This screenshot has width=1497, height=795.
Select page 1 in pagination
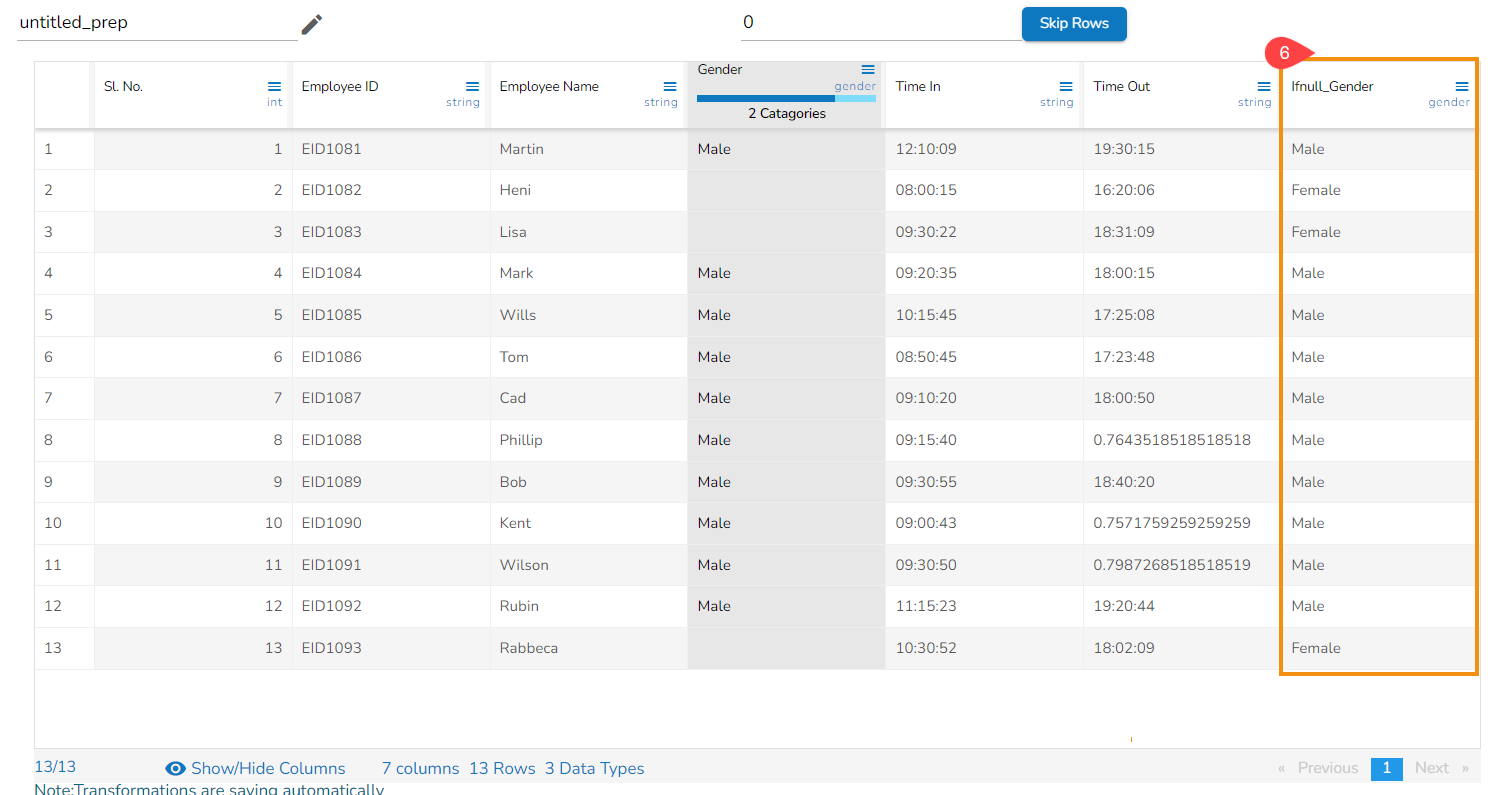click(1386, 768)
